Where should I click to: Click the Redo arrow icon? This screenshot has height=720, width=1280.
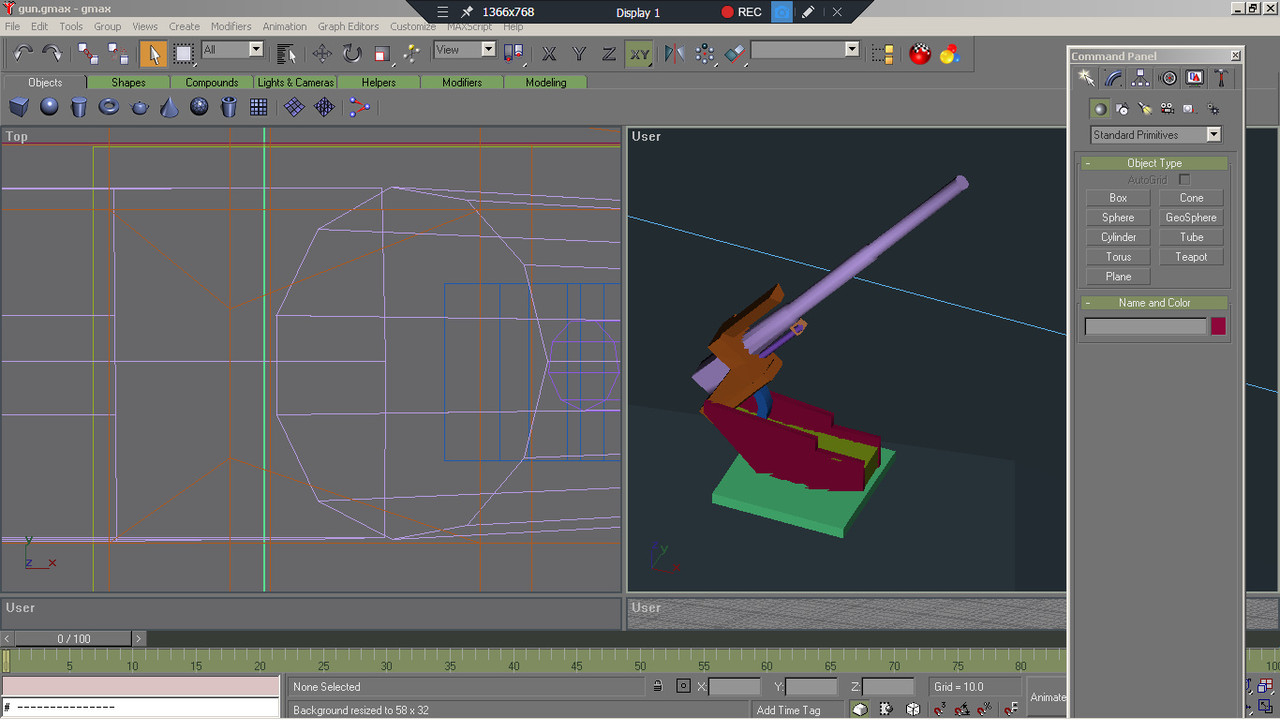(x=52, y=53)
